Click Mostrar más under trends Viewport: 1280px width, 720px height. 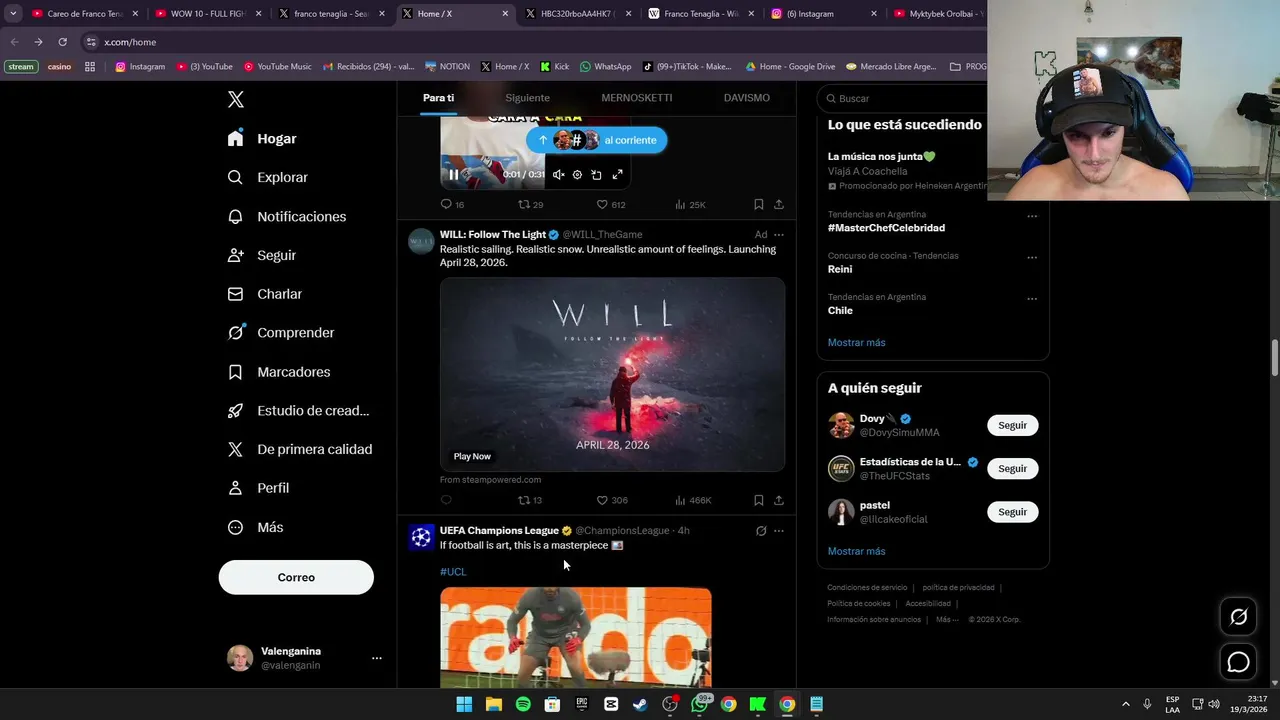[x=856, y=343]
